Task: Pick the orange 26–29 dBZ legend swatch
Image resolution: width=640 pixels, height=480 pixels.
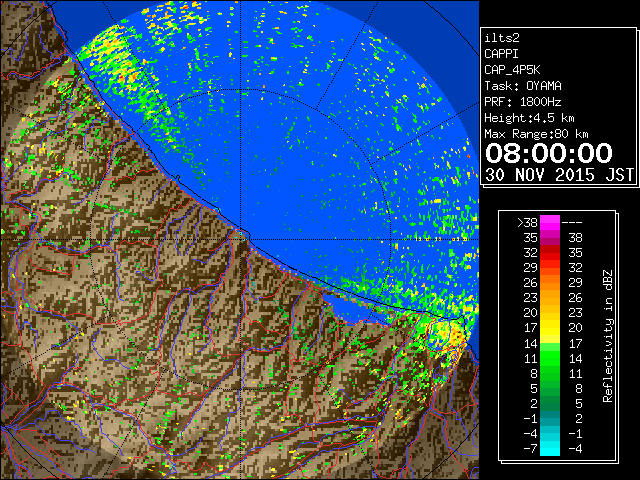Action: (550, 283)
